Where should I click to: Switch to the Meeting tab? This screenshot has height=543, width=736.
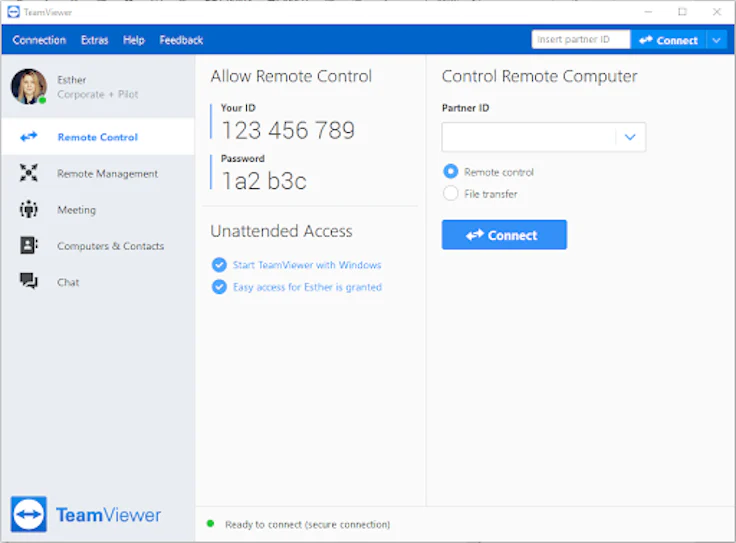coord(98,209)
